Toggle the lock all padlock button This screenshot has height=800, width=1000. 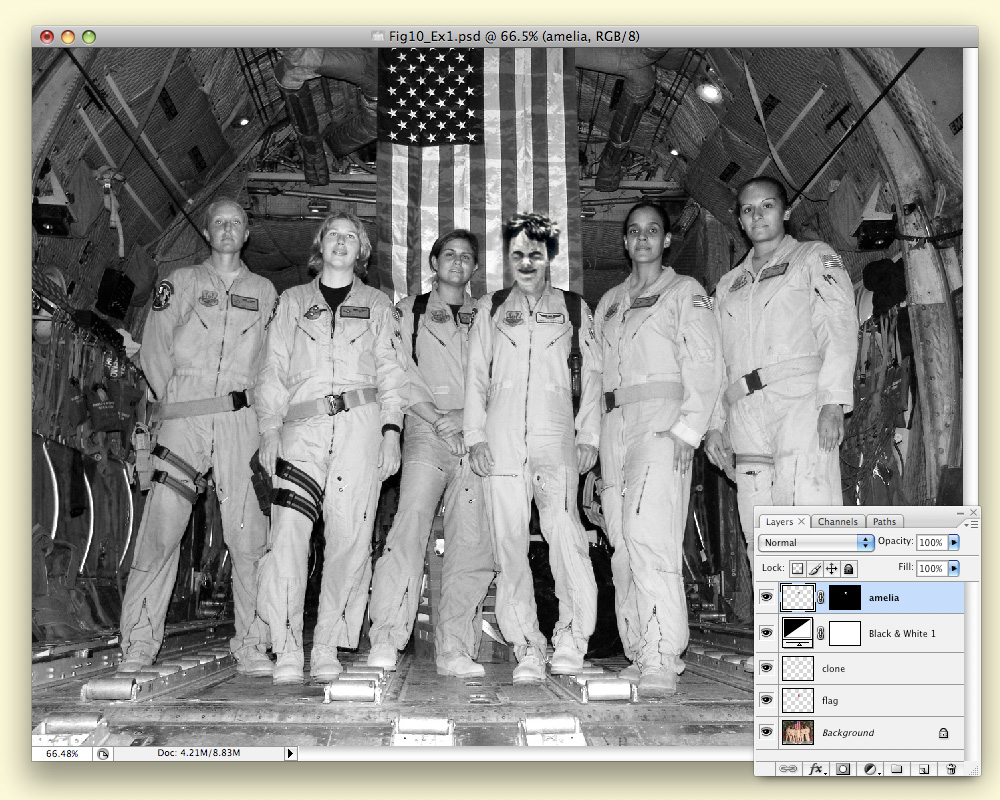coord(848,568)
